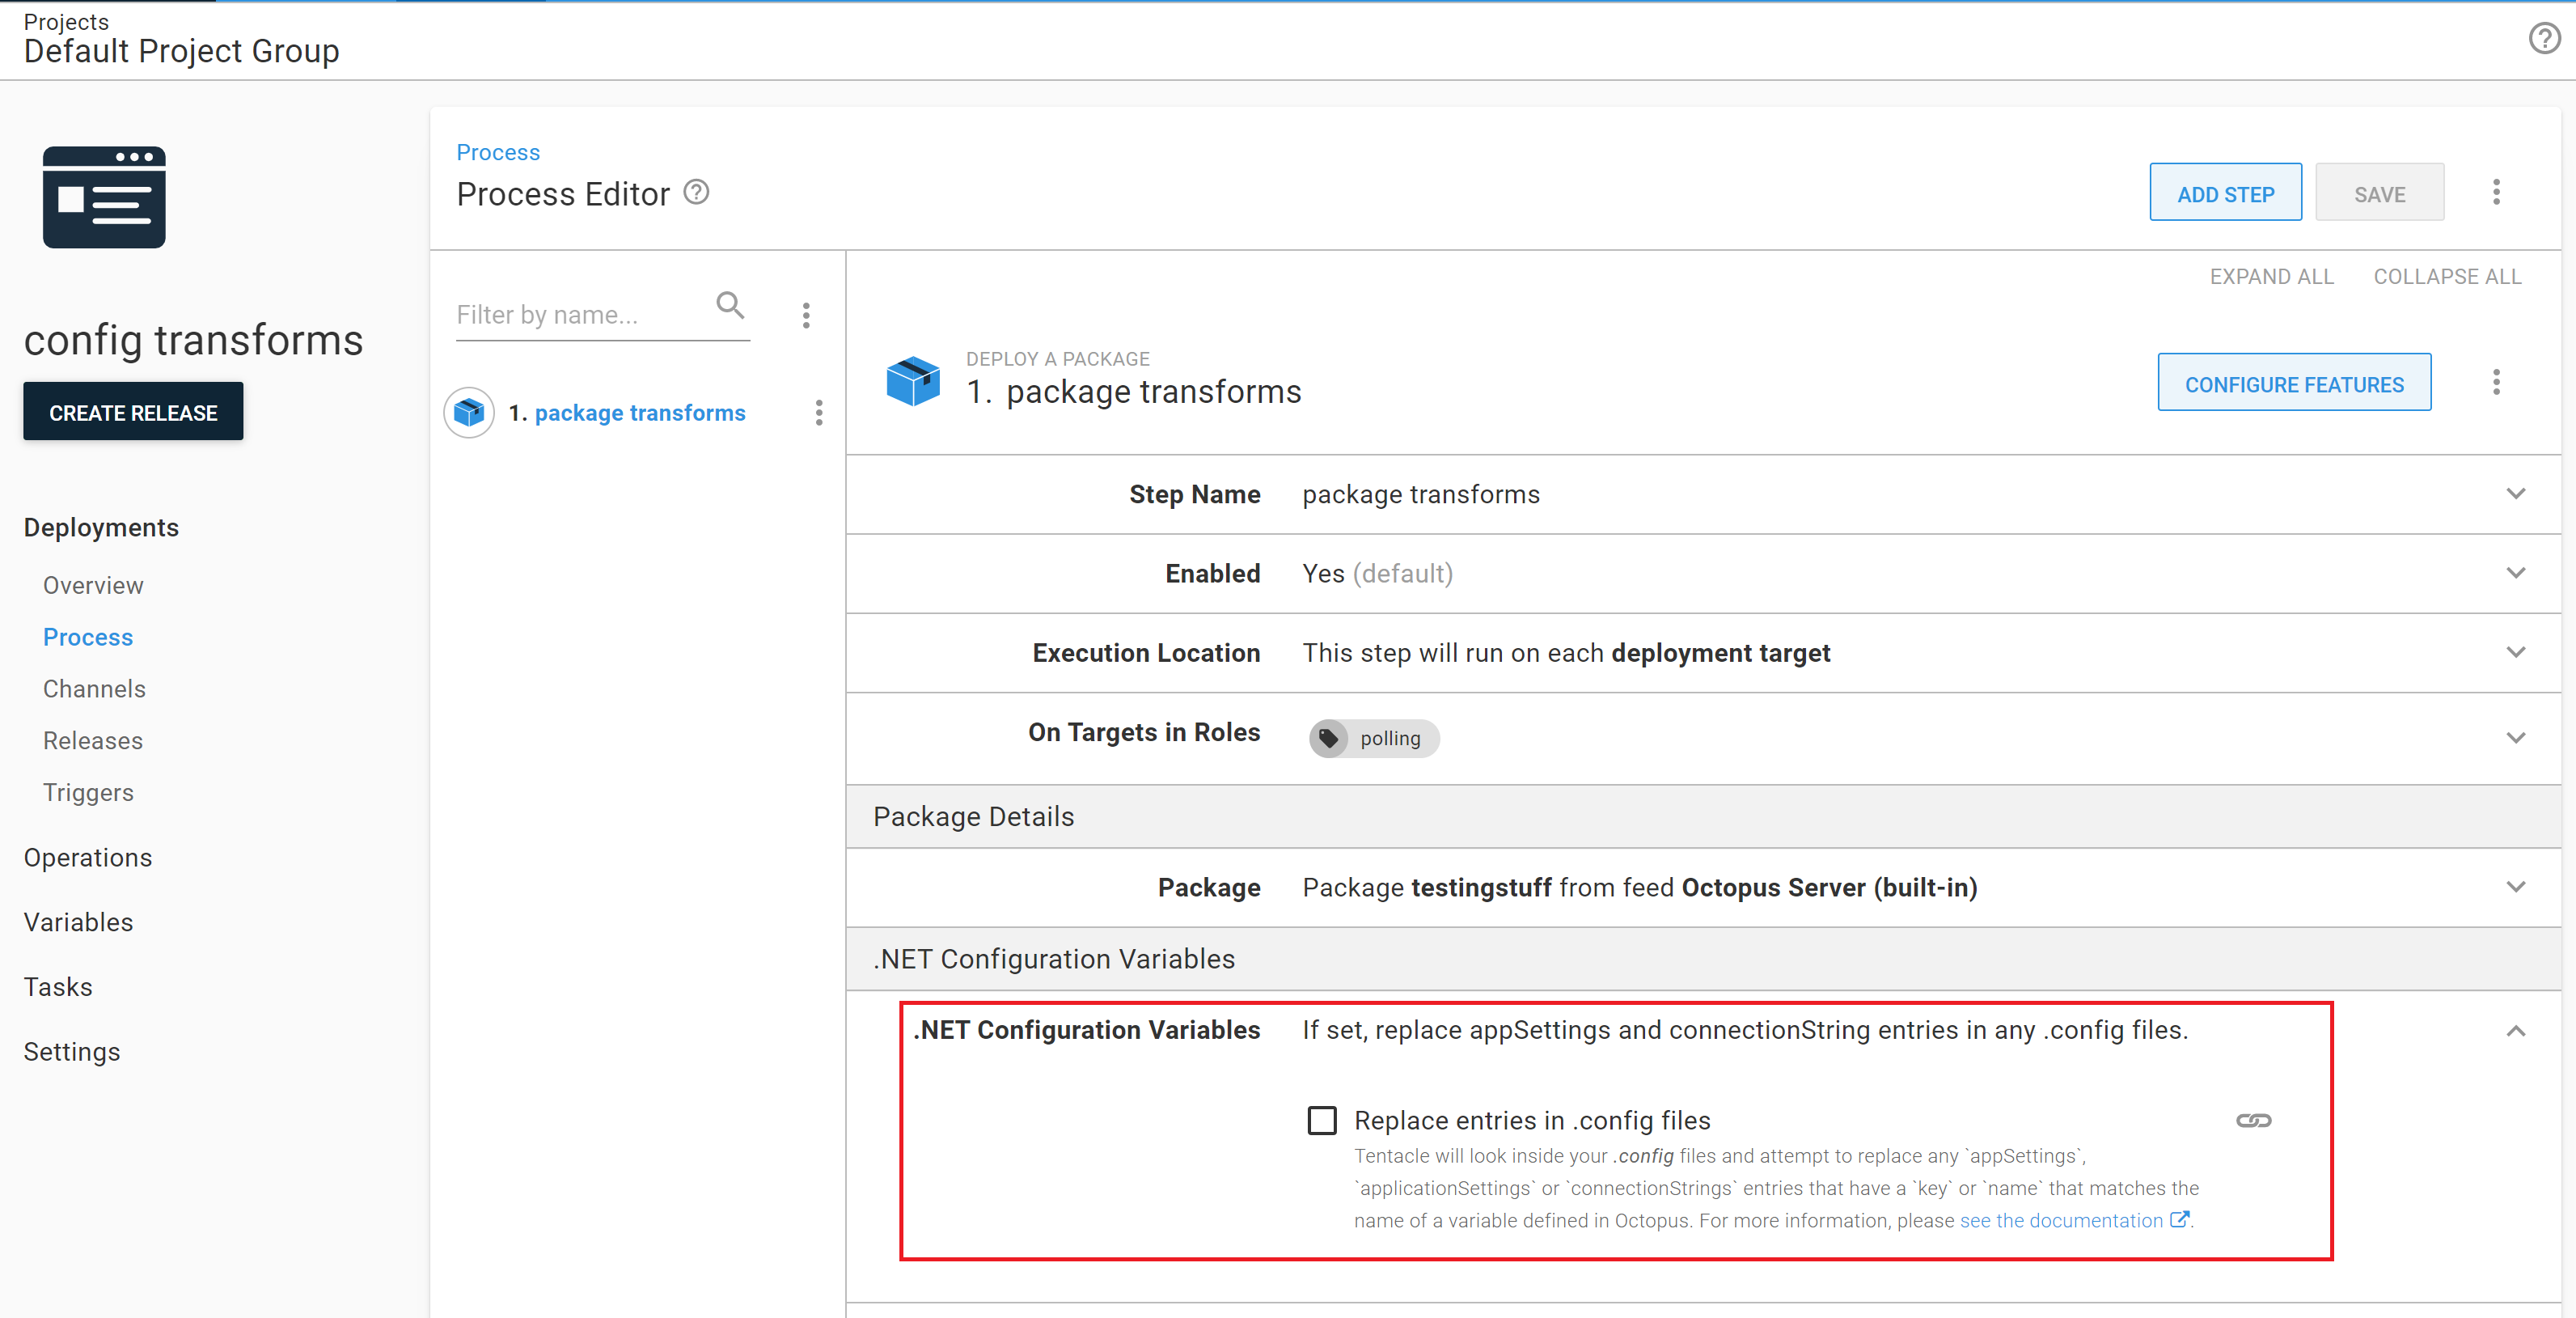The height and width of the screenshot is (1318, 2576).
Task: Open Releases in the sidebar
Action: [93, 741]
